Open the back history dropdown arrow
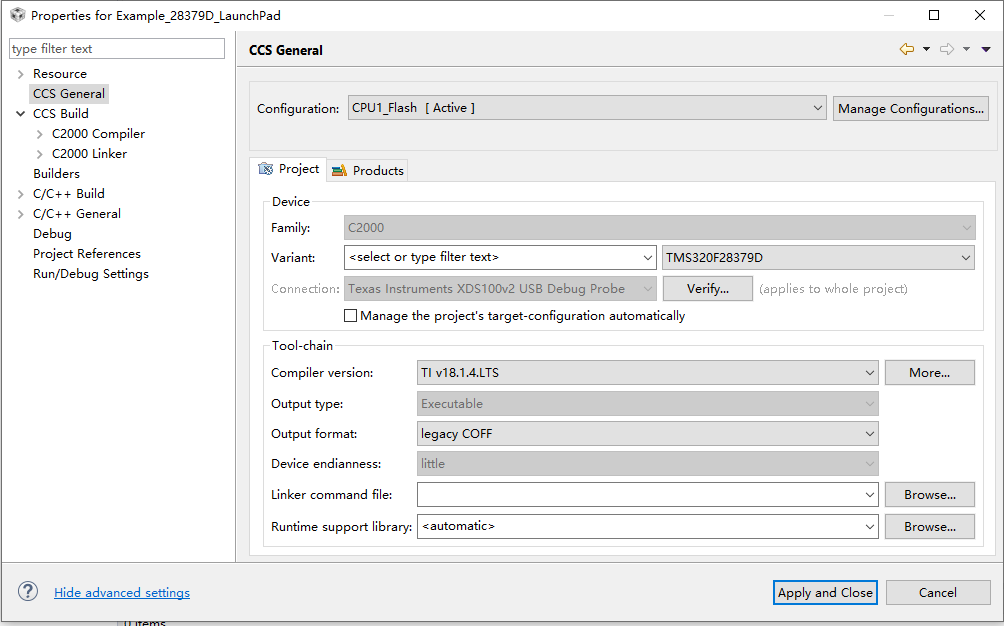The image size is (1004, 626). (926, 49)
